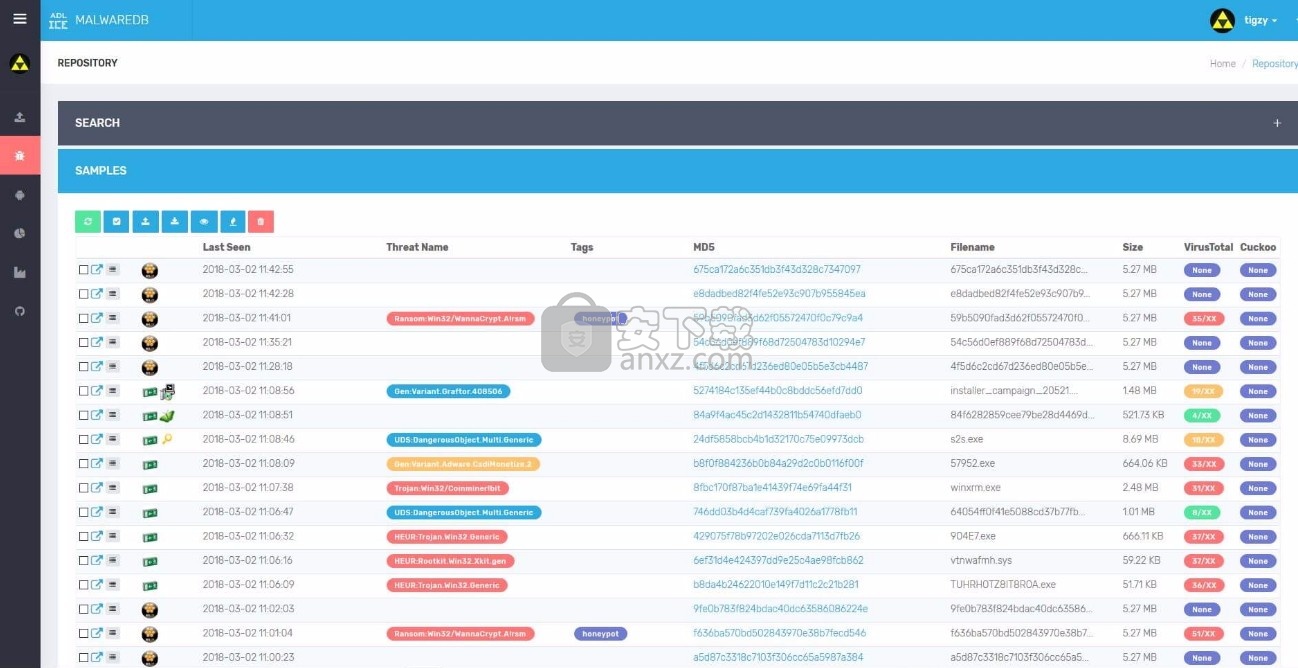Open external link for TUHRH0TZ8IT8R0A.exe row

(97, 585)
